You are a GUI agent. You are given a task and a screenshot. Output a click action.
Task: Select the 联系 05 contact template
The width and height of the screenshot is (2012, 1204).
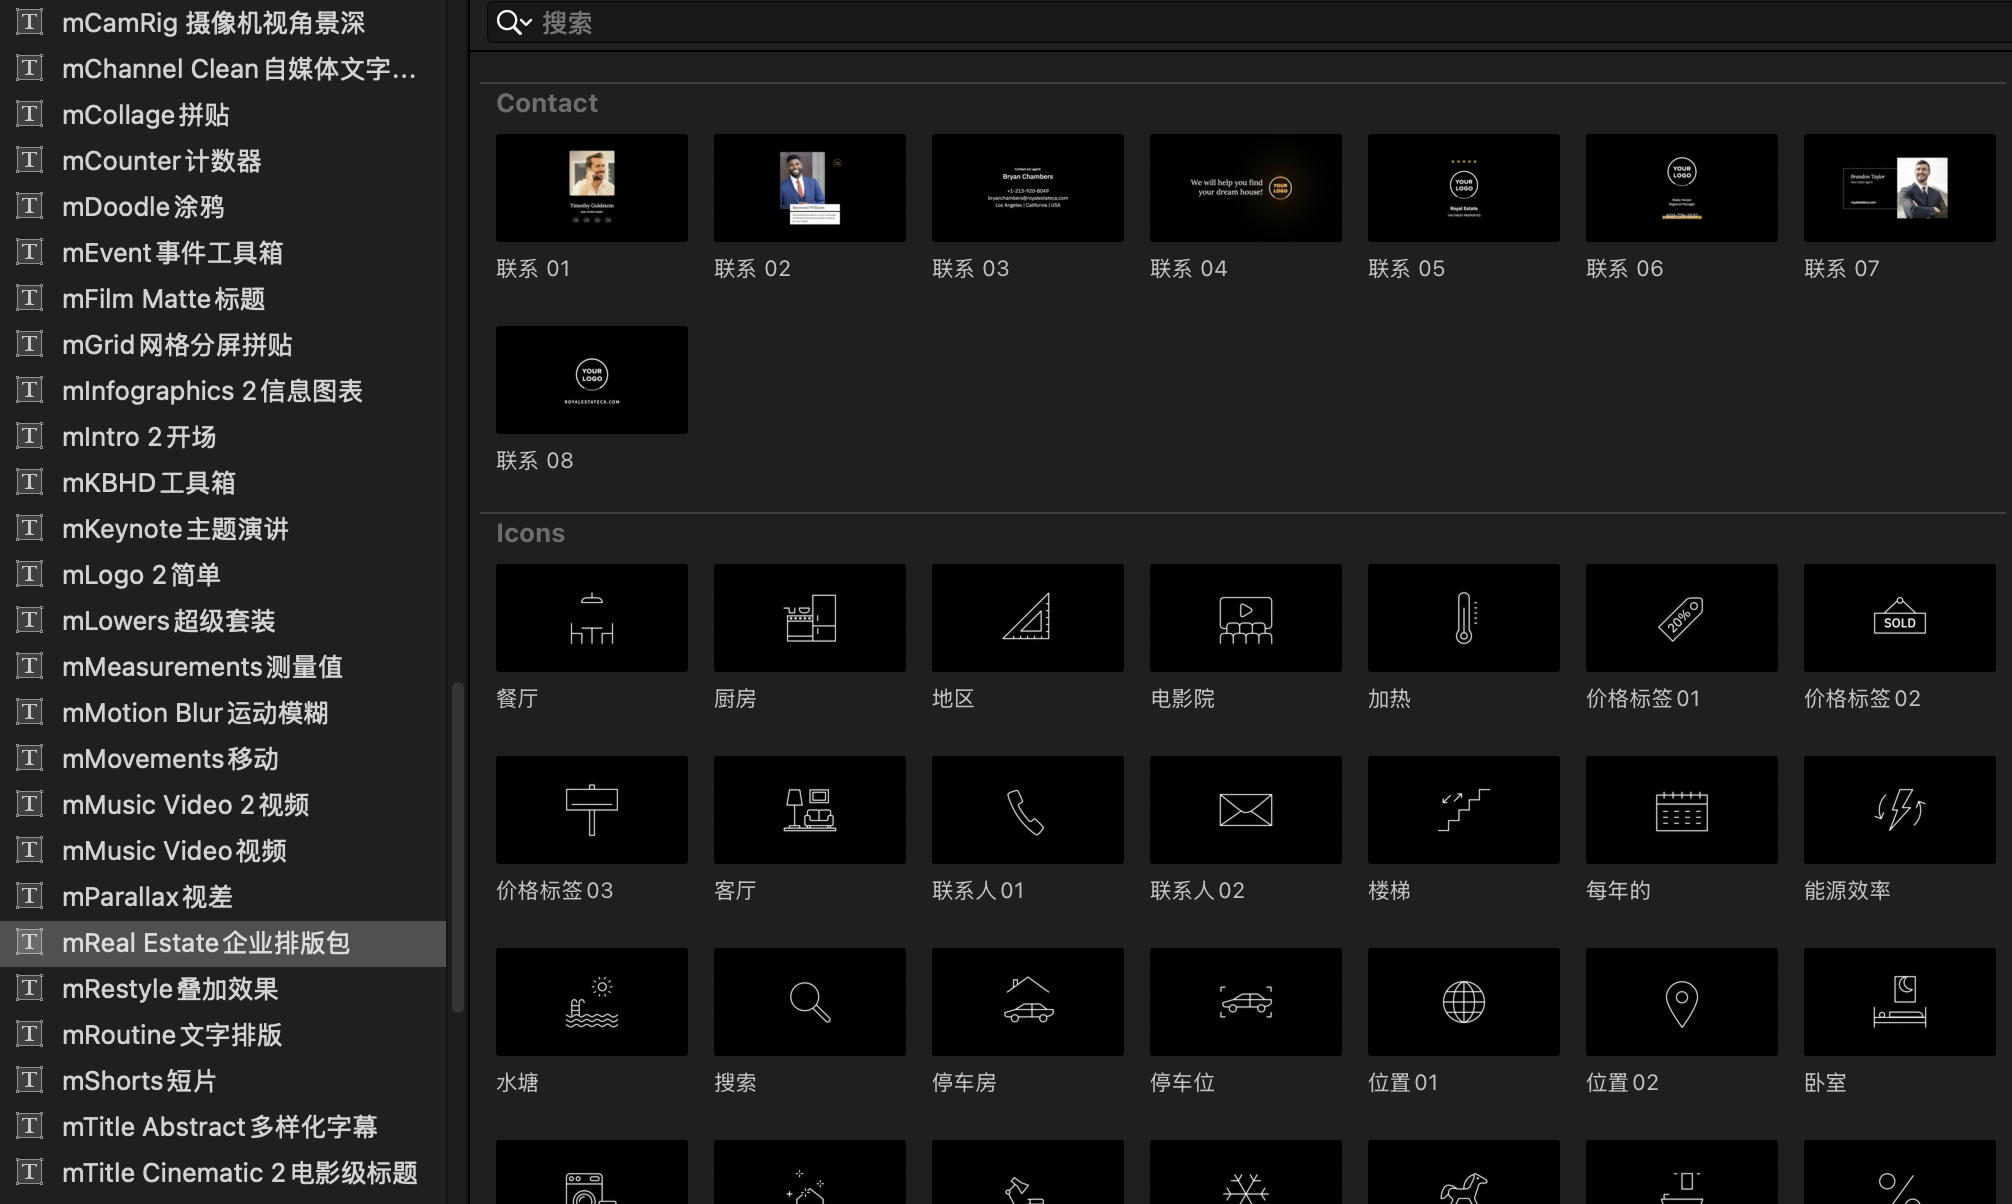[1464, 188]
